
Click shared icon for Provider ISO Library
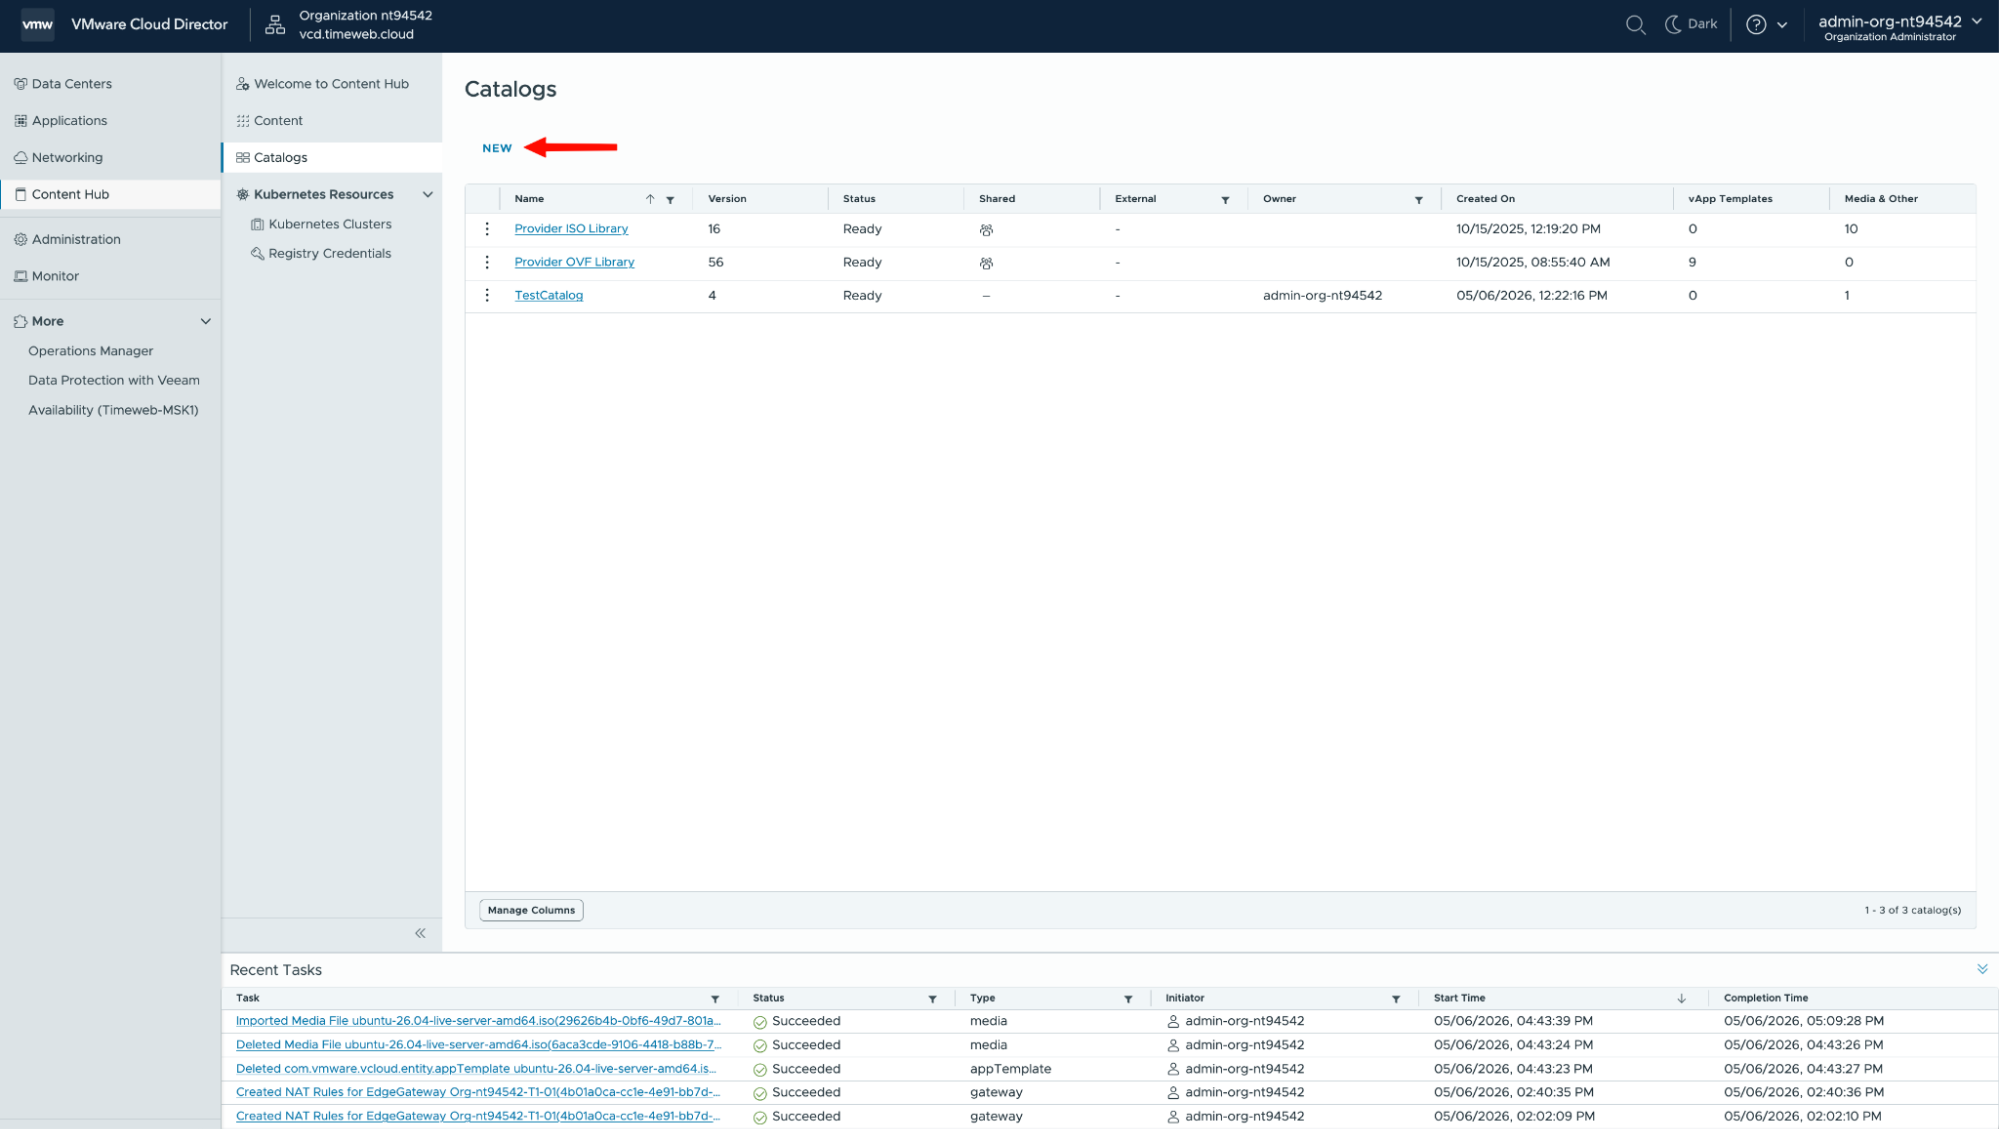pyautogui.click(x=986, y=230)
